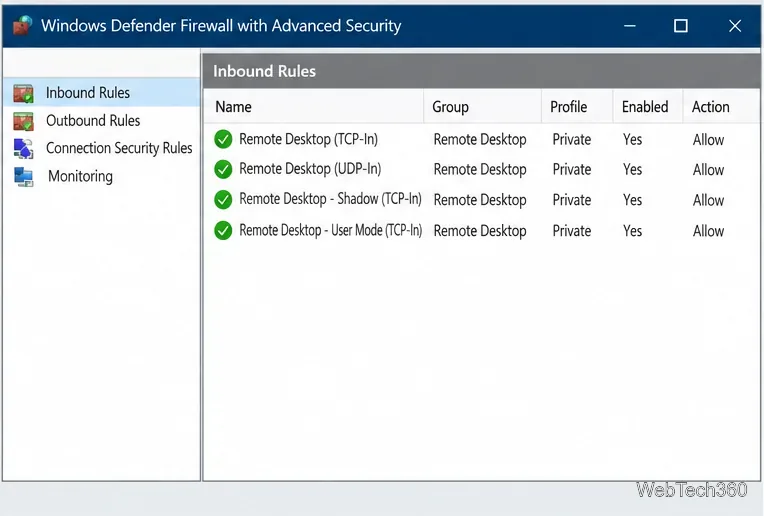Viewport: 764px width, 516px height.
Task: Click Group cell of the Shadow (TCP-In) row
Action: 480,200
